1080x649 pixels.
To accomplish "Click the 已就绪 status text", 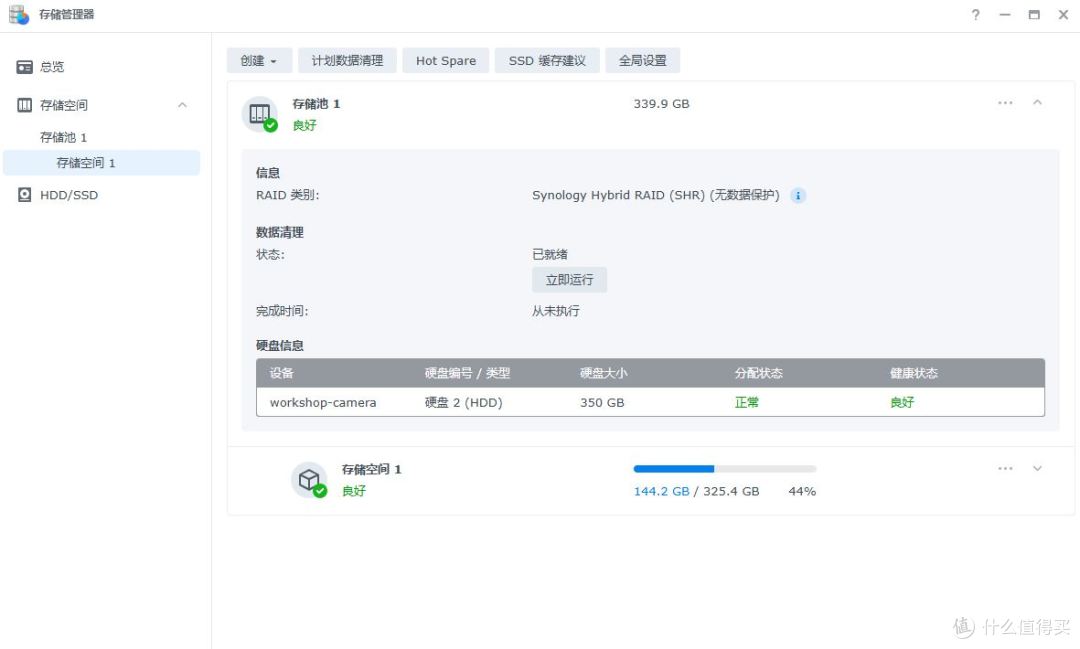I will click(x=550, y=254).
